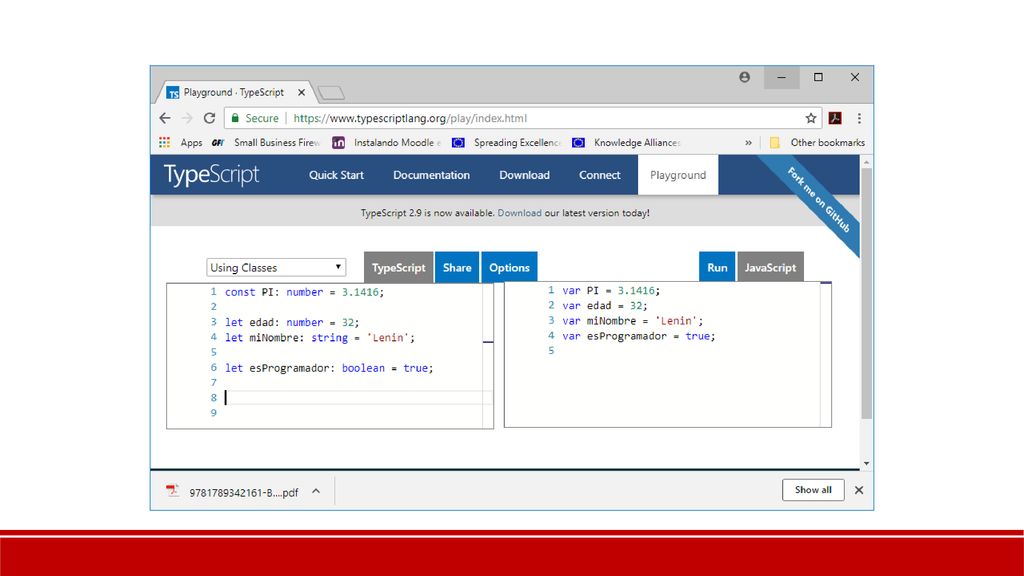The height and width of the screenshot is (576, 1024).
Task: Close the Playground · TypeScript tab
Action: (301, 93)
